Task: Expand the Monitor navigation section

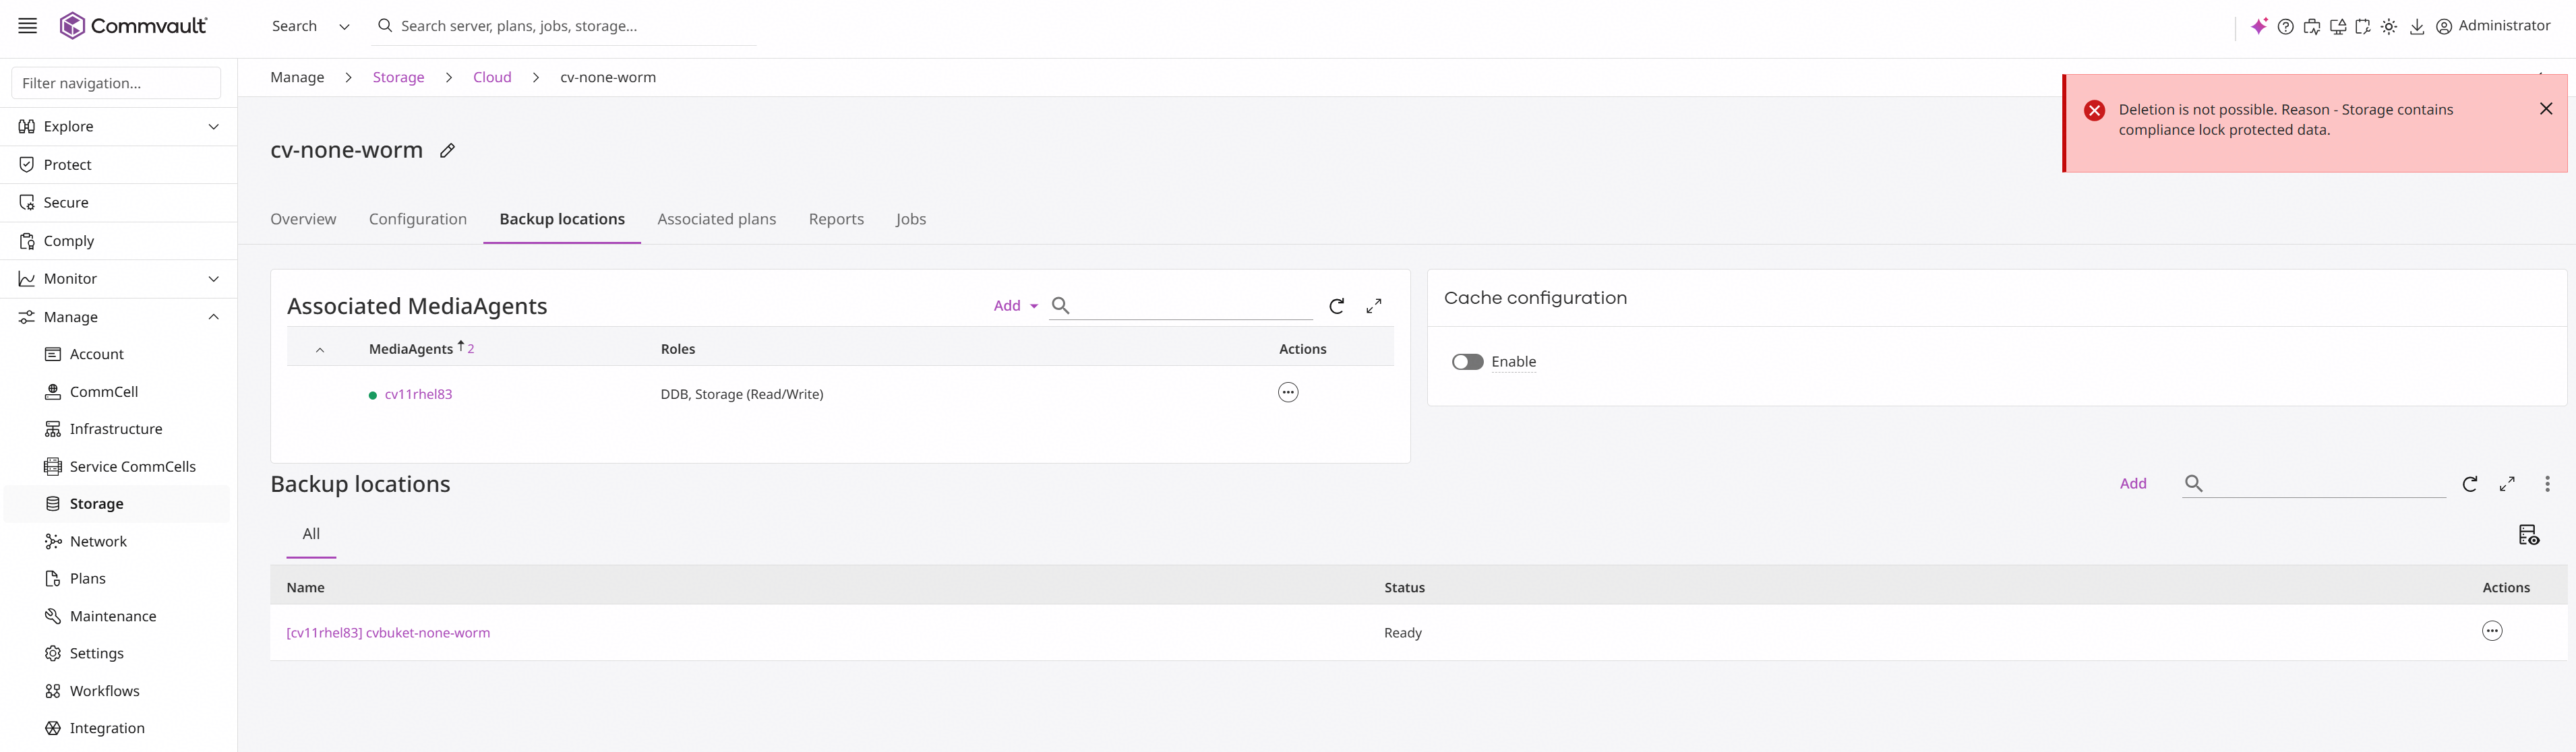Action: click(213, 279)
